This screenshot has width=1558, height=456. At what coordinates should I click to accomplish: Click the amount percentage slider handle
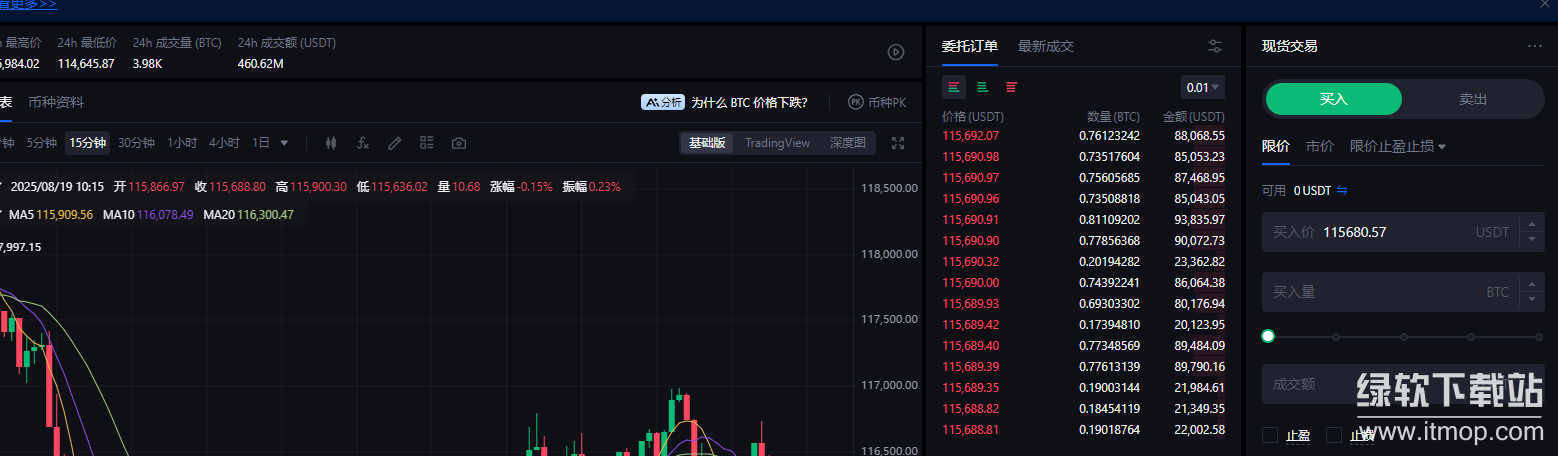pyautogui.click(x=1269, y=336)
